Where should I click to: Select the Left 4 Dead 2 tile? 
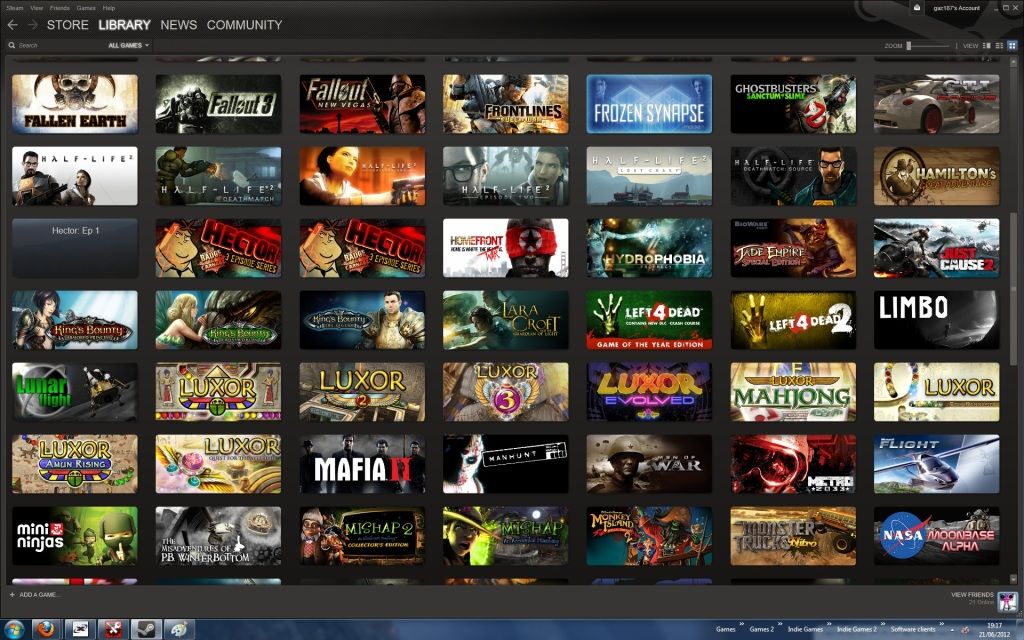pyautogui.click(x=793, y=320)
